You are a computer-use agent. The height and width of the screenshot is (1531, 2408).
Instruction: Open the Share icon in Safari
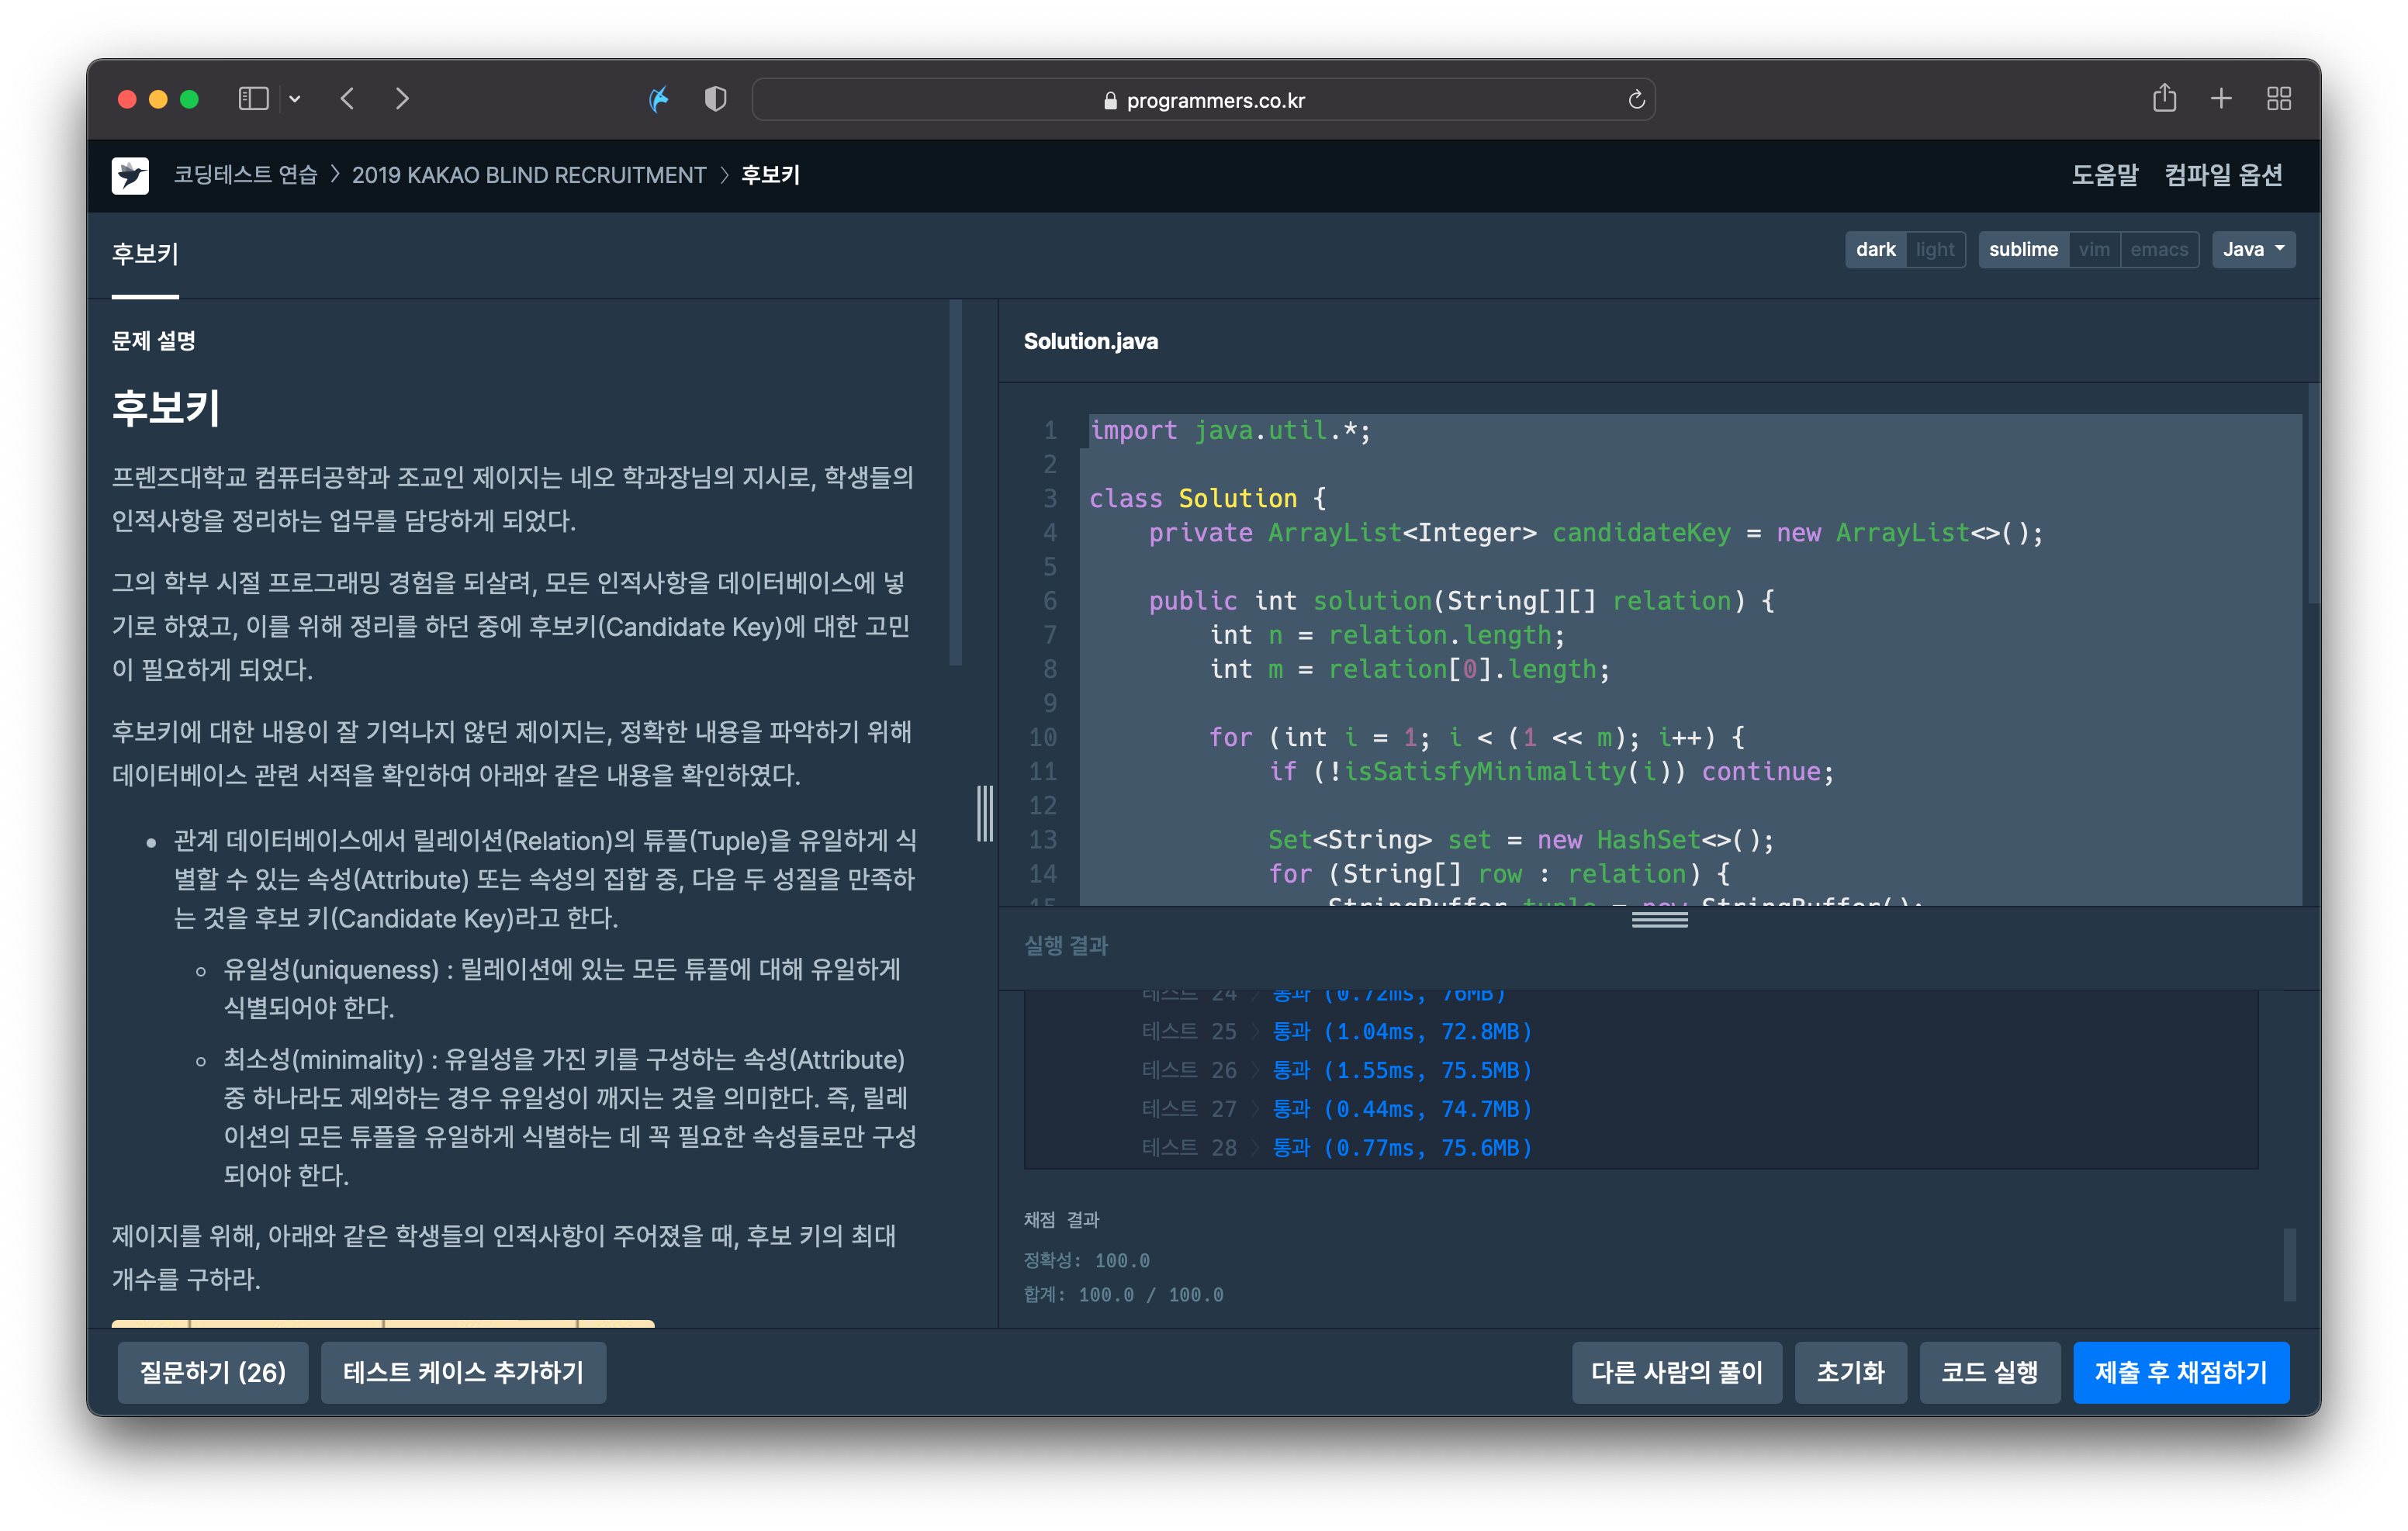[x=2164, y=98]
